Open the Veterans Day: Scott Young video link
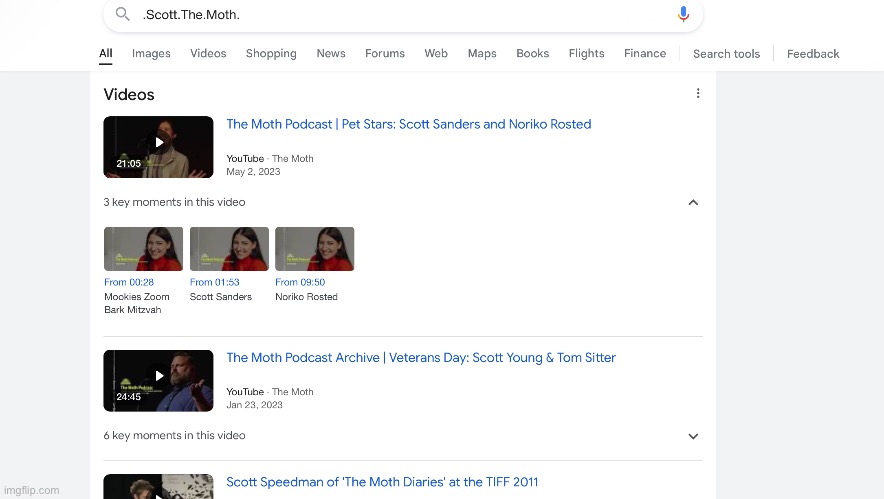Image resolution: width=884 pixels, height=499 pixels. pyautogui.click(x=421, y=358)
